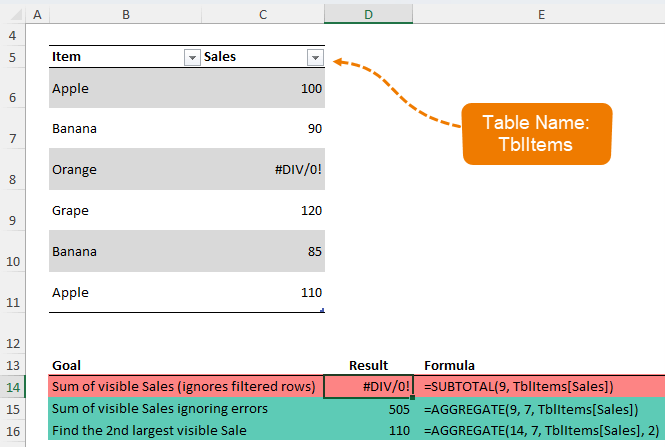Select 'Sum of visible Sales ignoring errors' cell
The height and width of the screenshot is (447, 665).
186,409
